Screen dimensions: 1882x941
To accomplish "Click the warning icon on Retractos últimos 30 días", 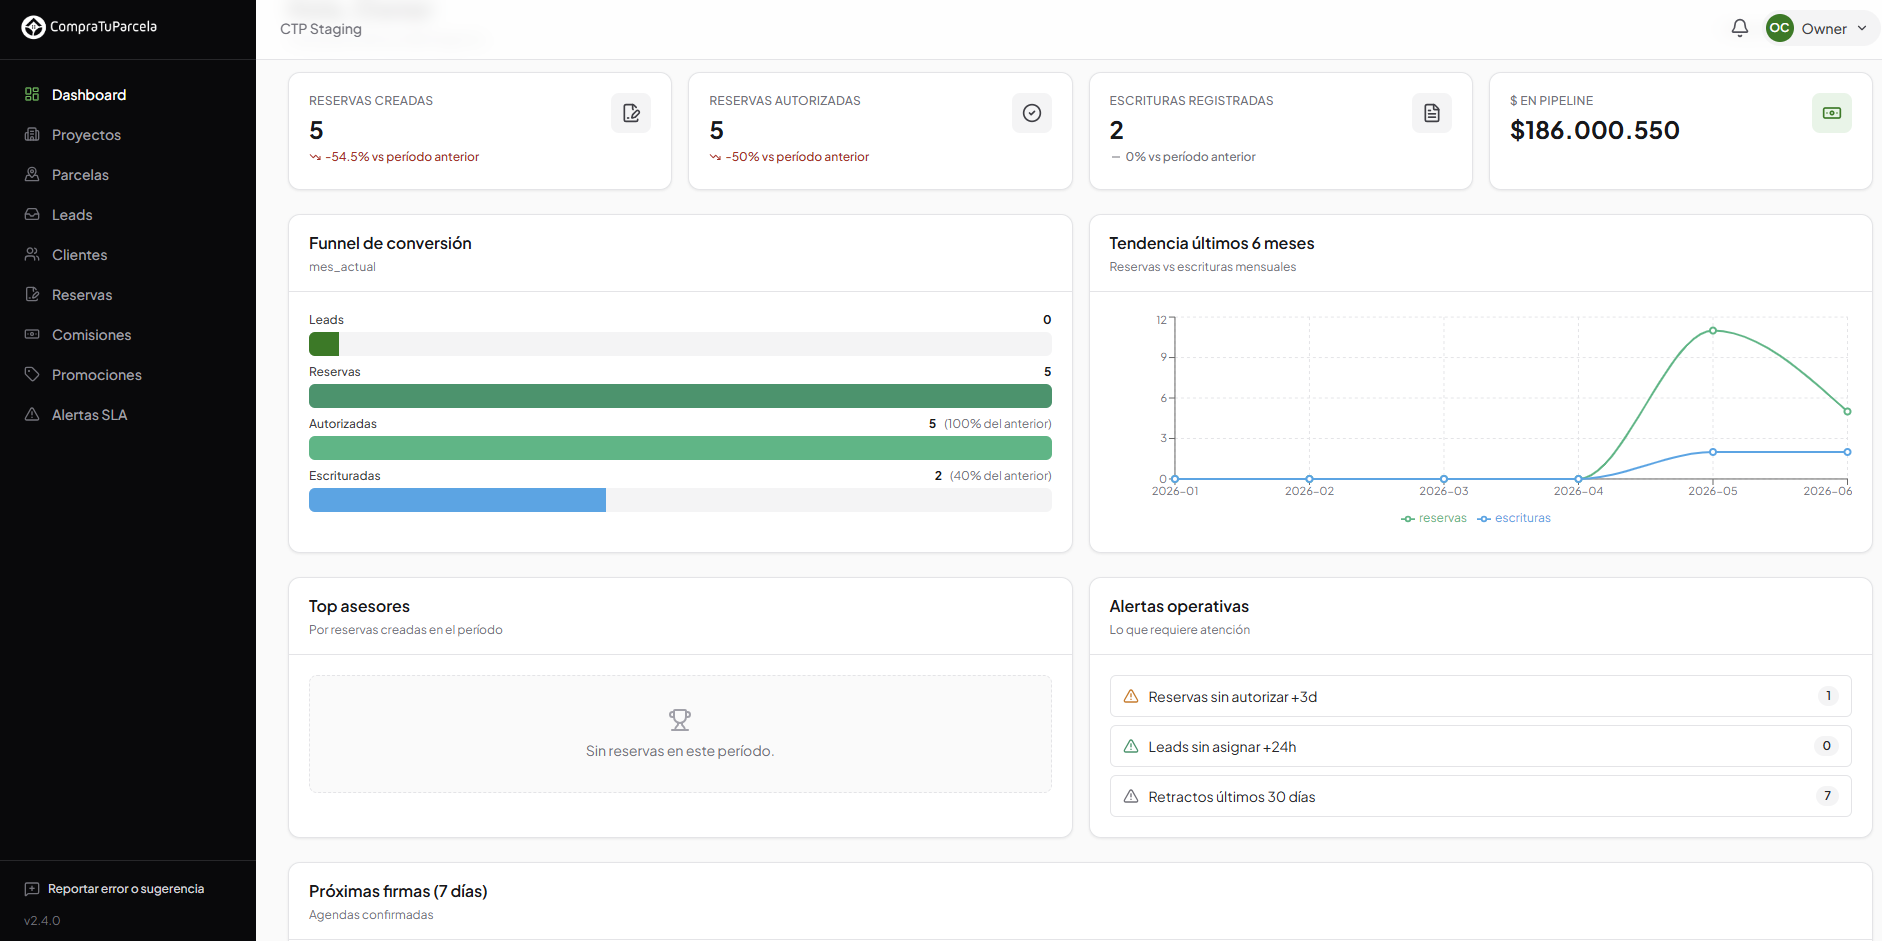I will (x=1131, y=796).
